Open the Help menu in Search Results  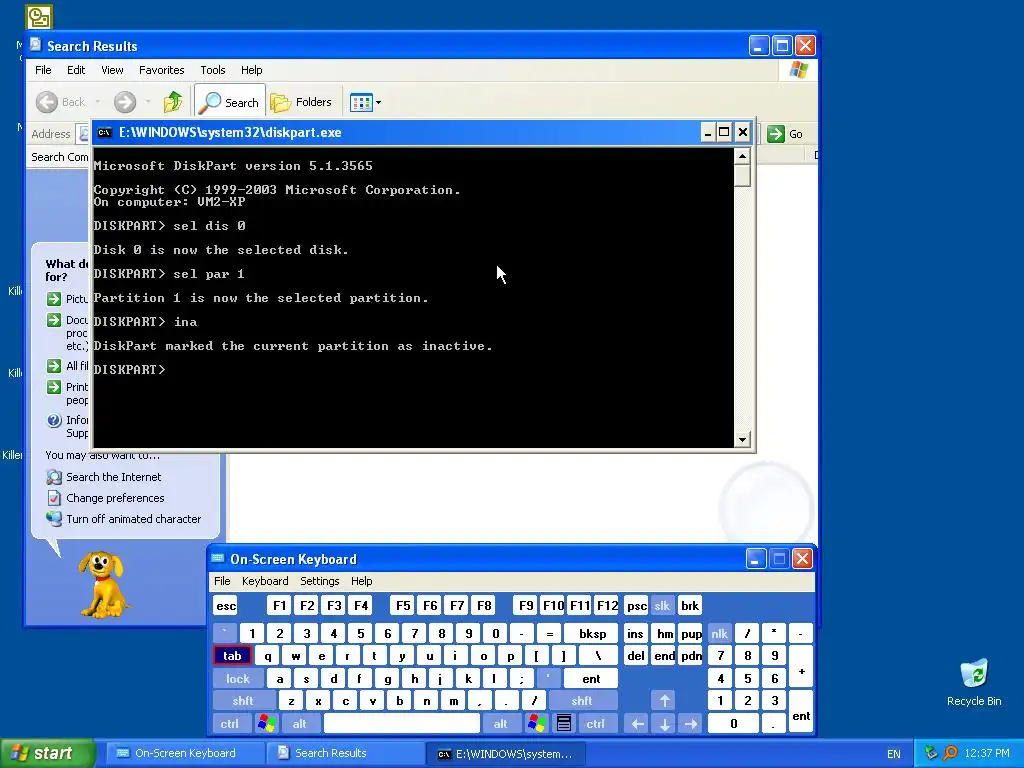pos(251,70)
